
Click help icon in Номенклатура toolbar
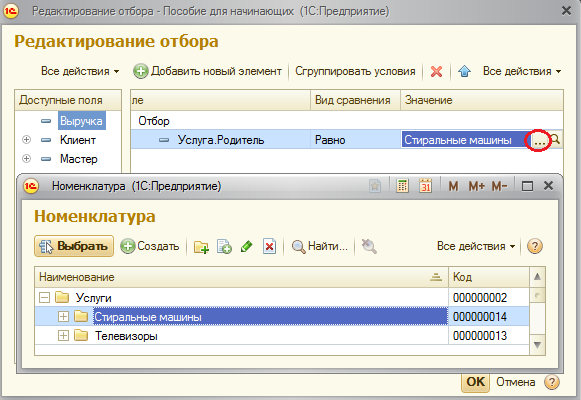(x=535, y=246)
